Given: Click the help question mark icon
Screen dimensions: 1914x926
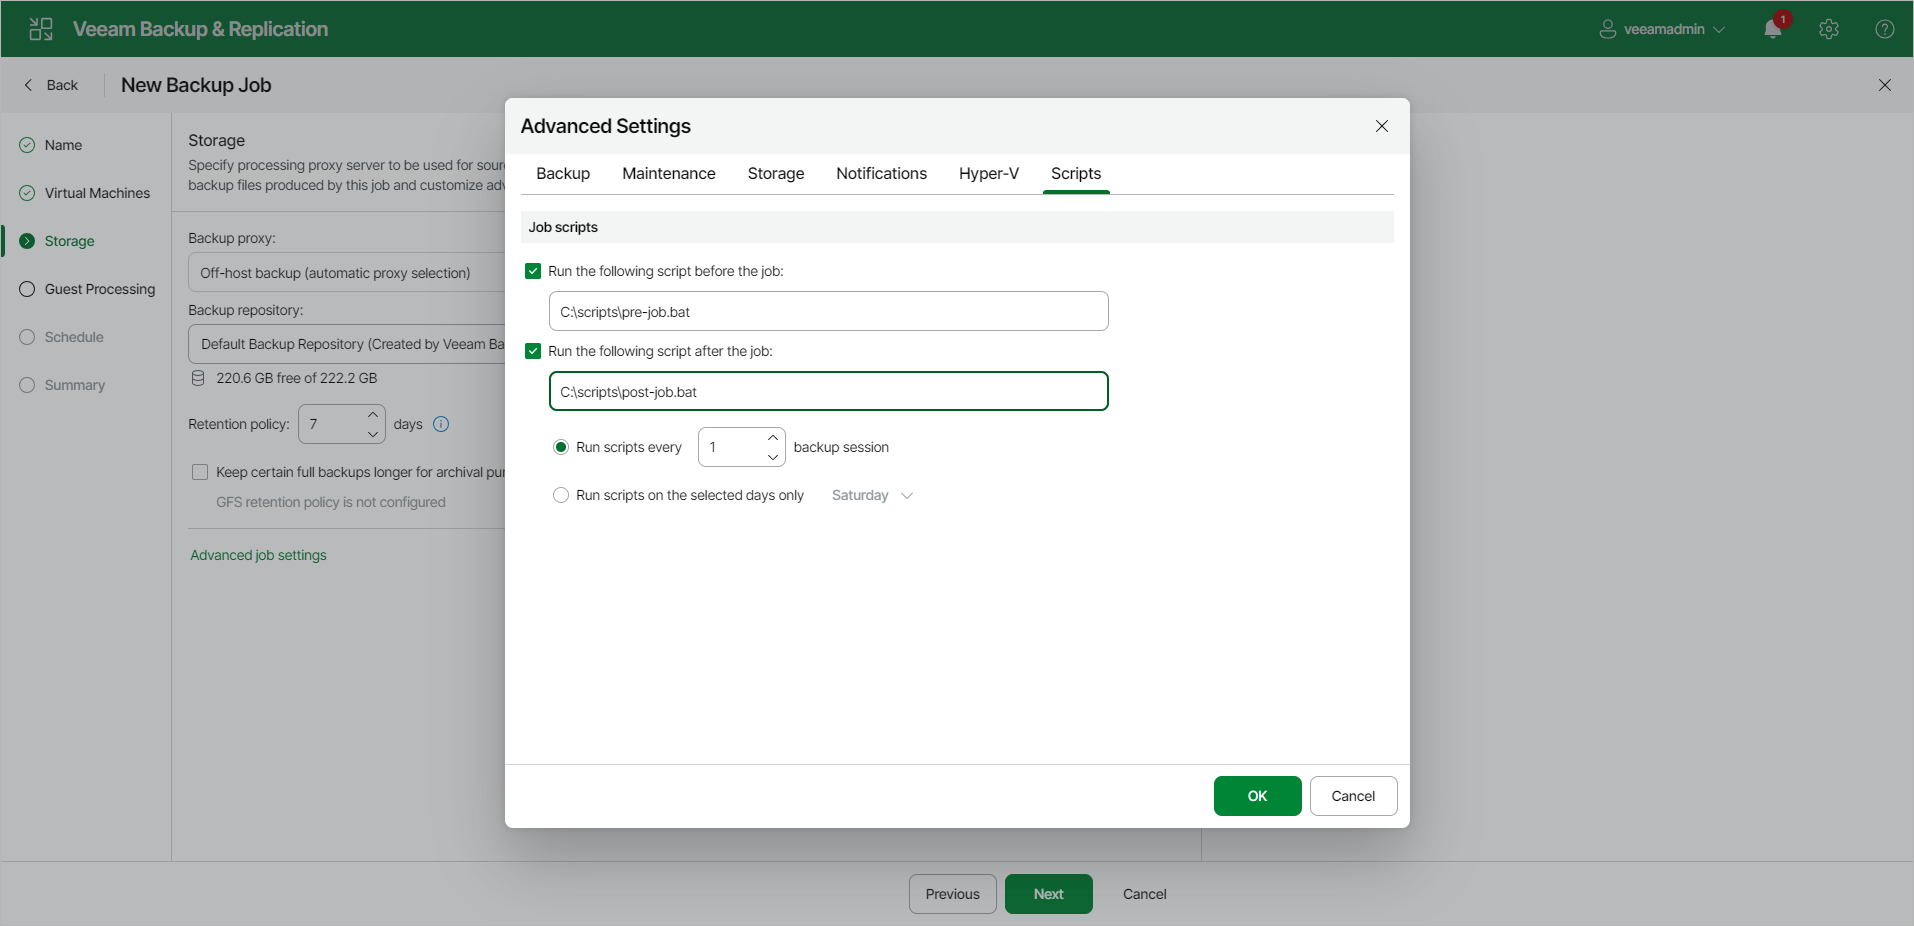Looking at the screenshot, I should click(x=1885, y=29).
